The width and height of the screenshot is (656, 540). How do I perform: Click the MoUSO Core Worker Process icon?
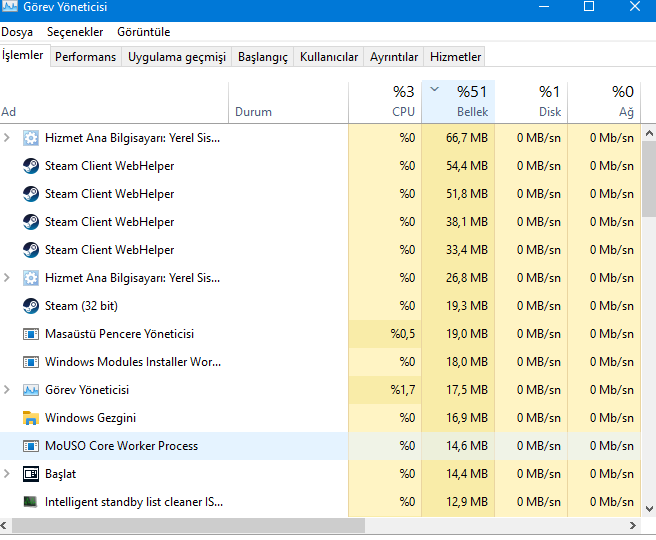click(x=30, y=446)
